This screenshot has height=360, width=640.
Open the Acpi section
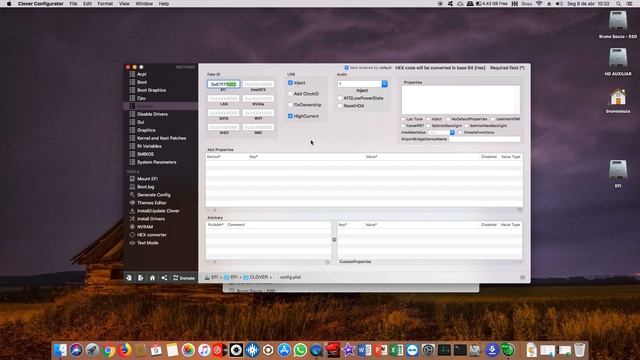click(142, 74)
